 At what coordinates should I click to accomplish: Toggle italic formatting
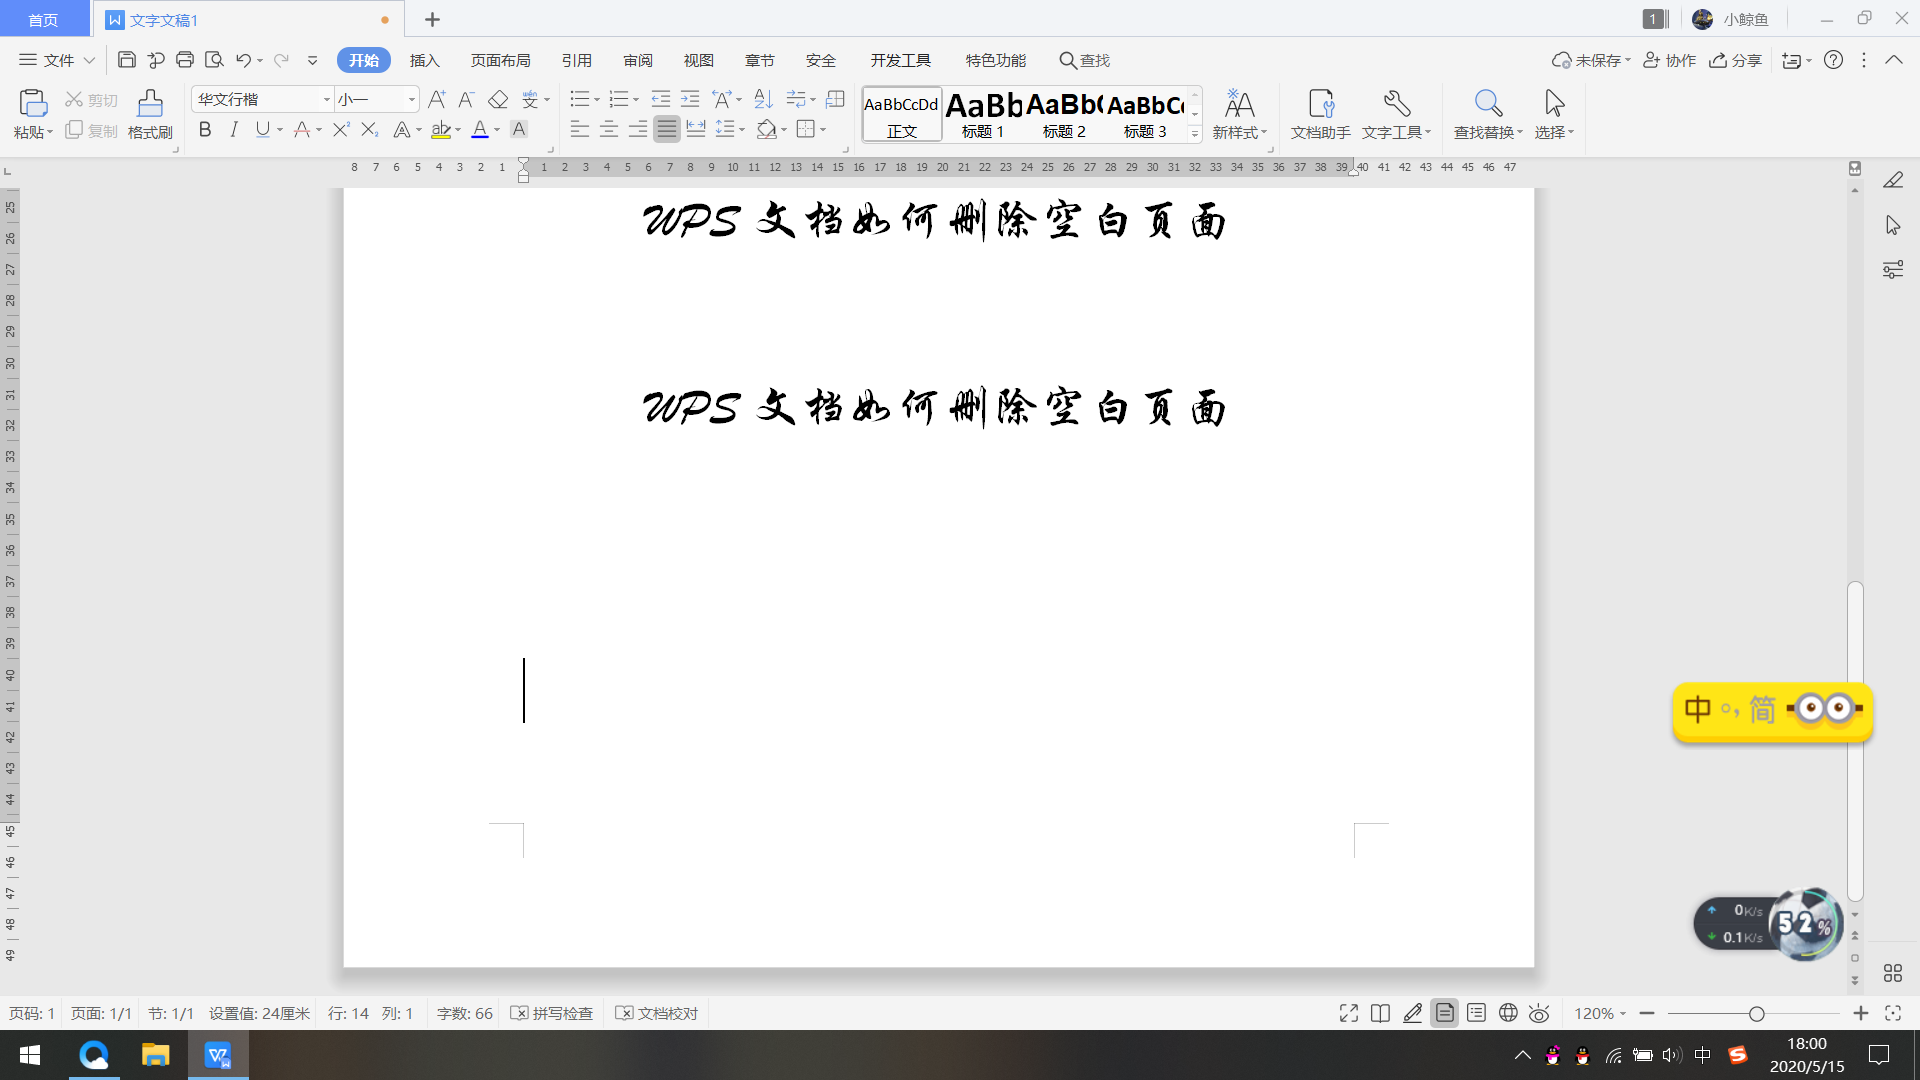coord(234,129)
